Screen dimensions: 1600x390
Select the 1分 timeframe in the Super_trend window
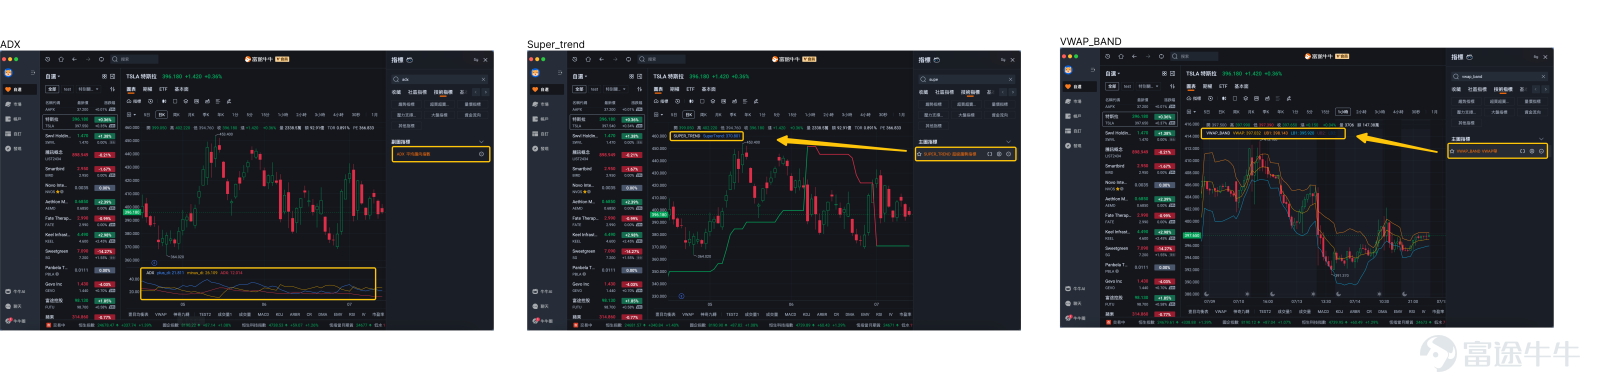coord(762,115)
